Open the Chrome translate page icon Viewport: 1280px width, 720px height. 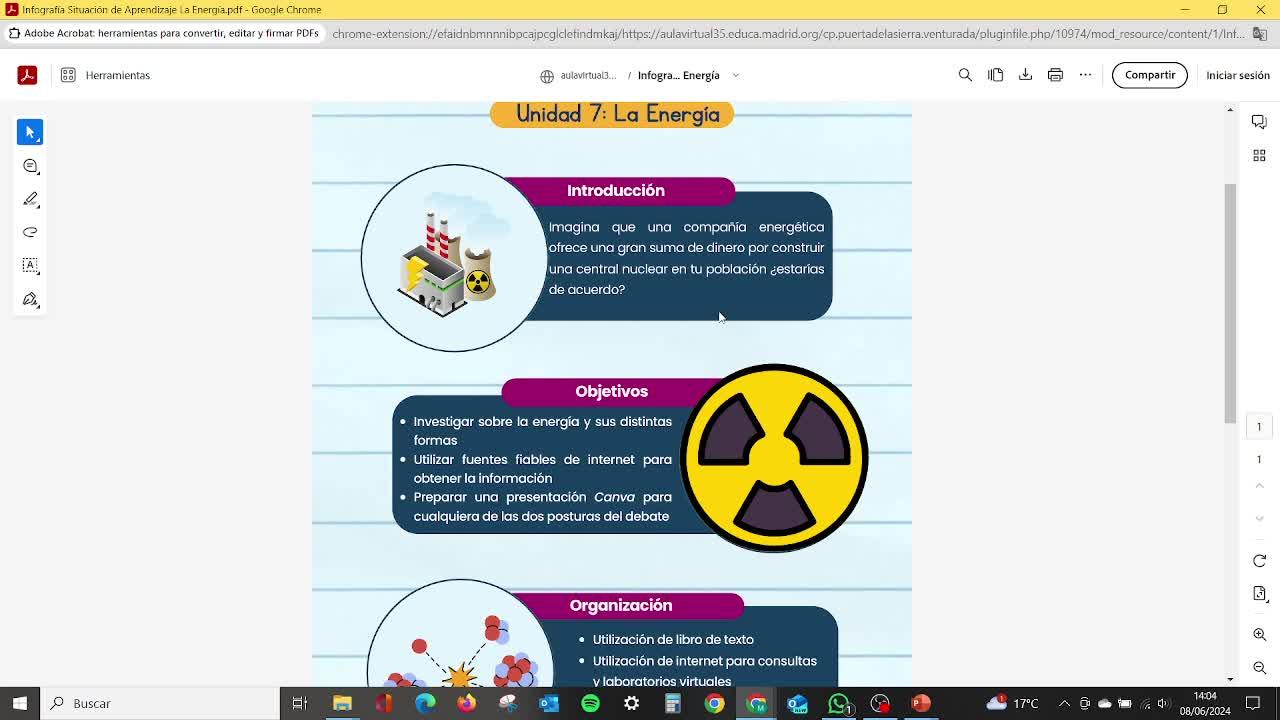(1259, 33)
